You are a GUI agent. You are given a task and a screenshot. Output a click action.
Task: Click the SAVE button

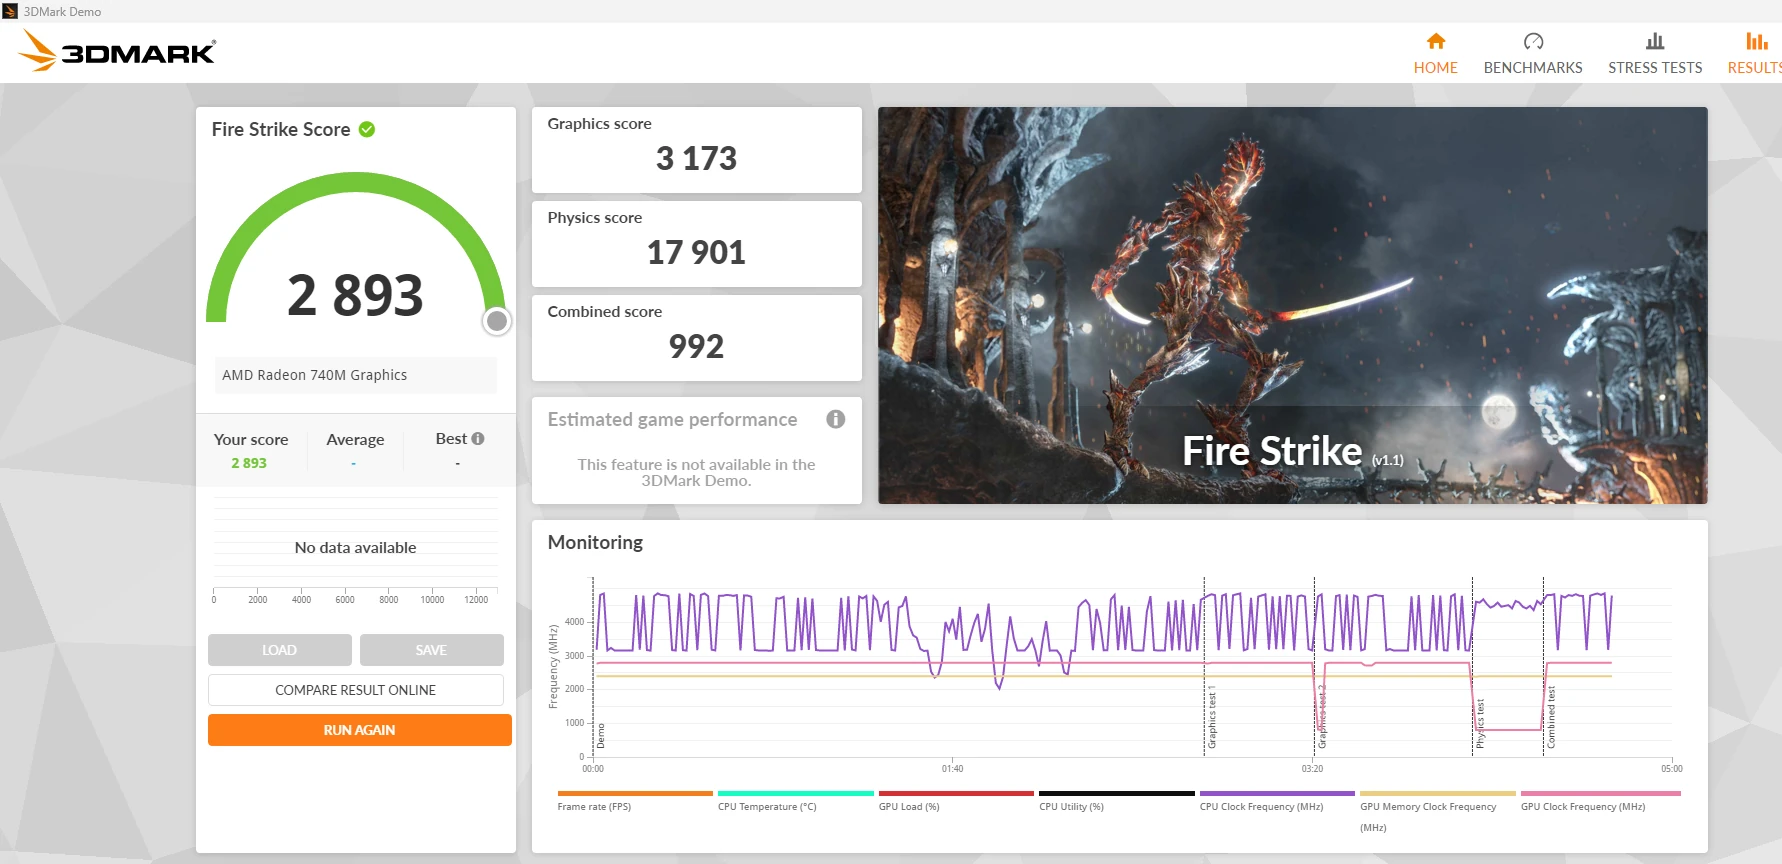(x=432, y=650)
